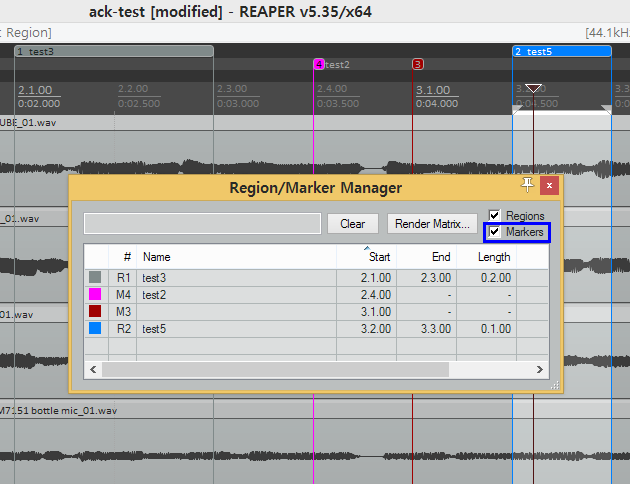Click the blue color swatch for R2
The width and height of the screenshot is (630, 484).
95,329
